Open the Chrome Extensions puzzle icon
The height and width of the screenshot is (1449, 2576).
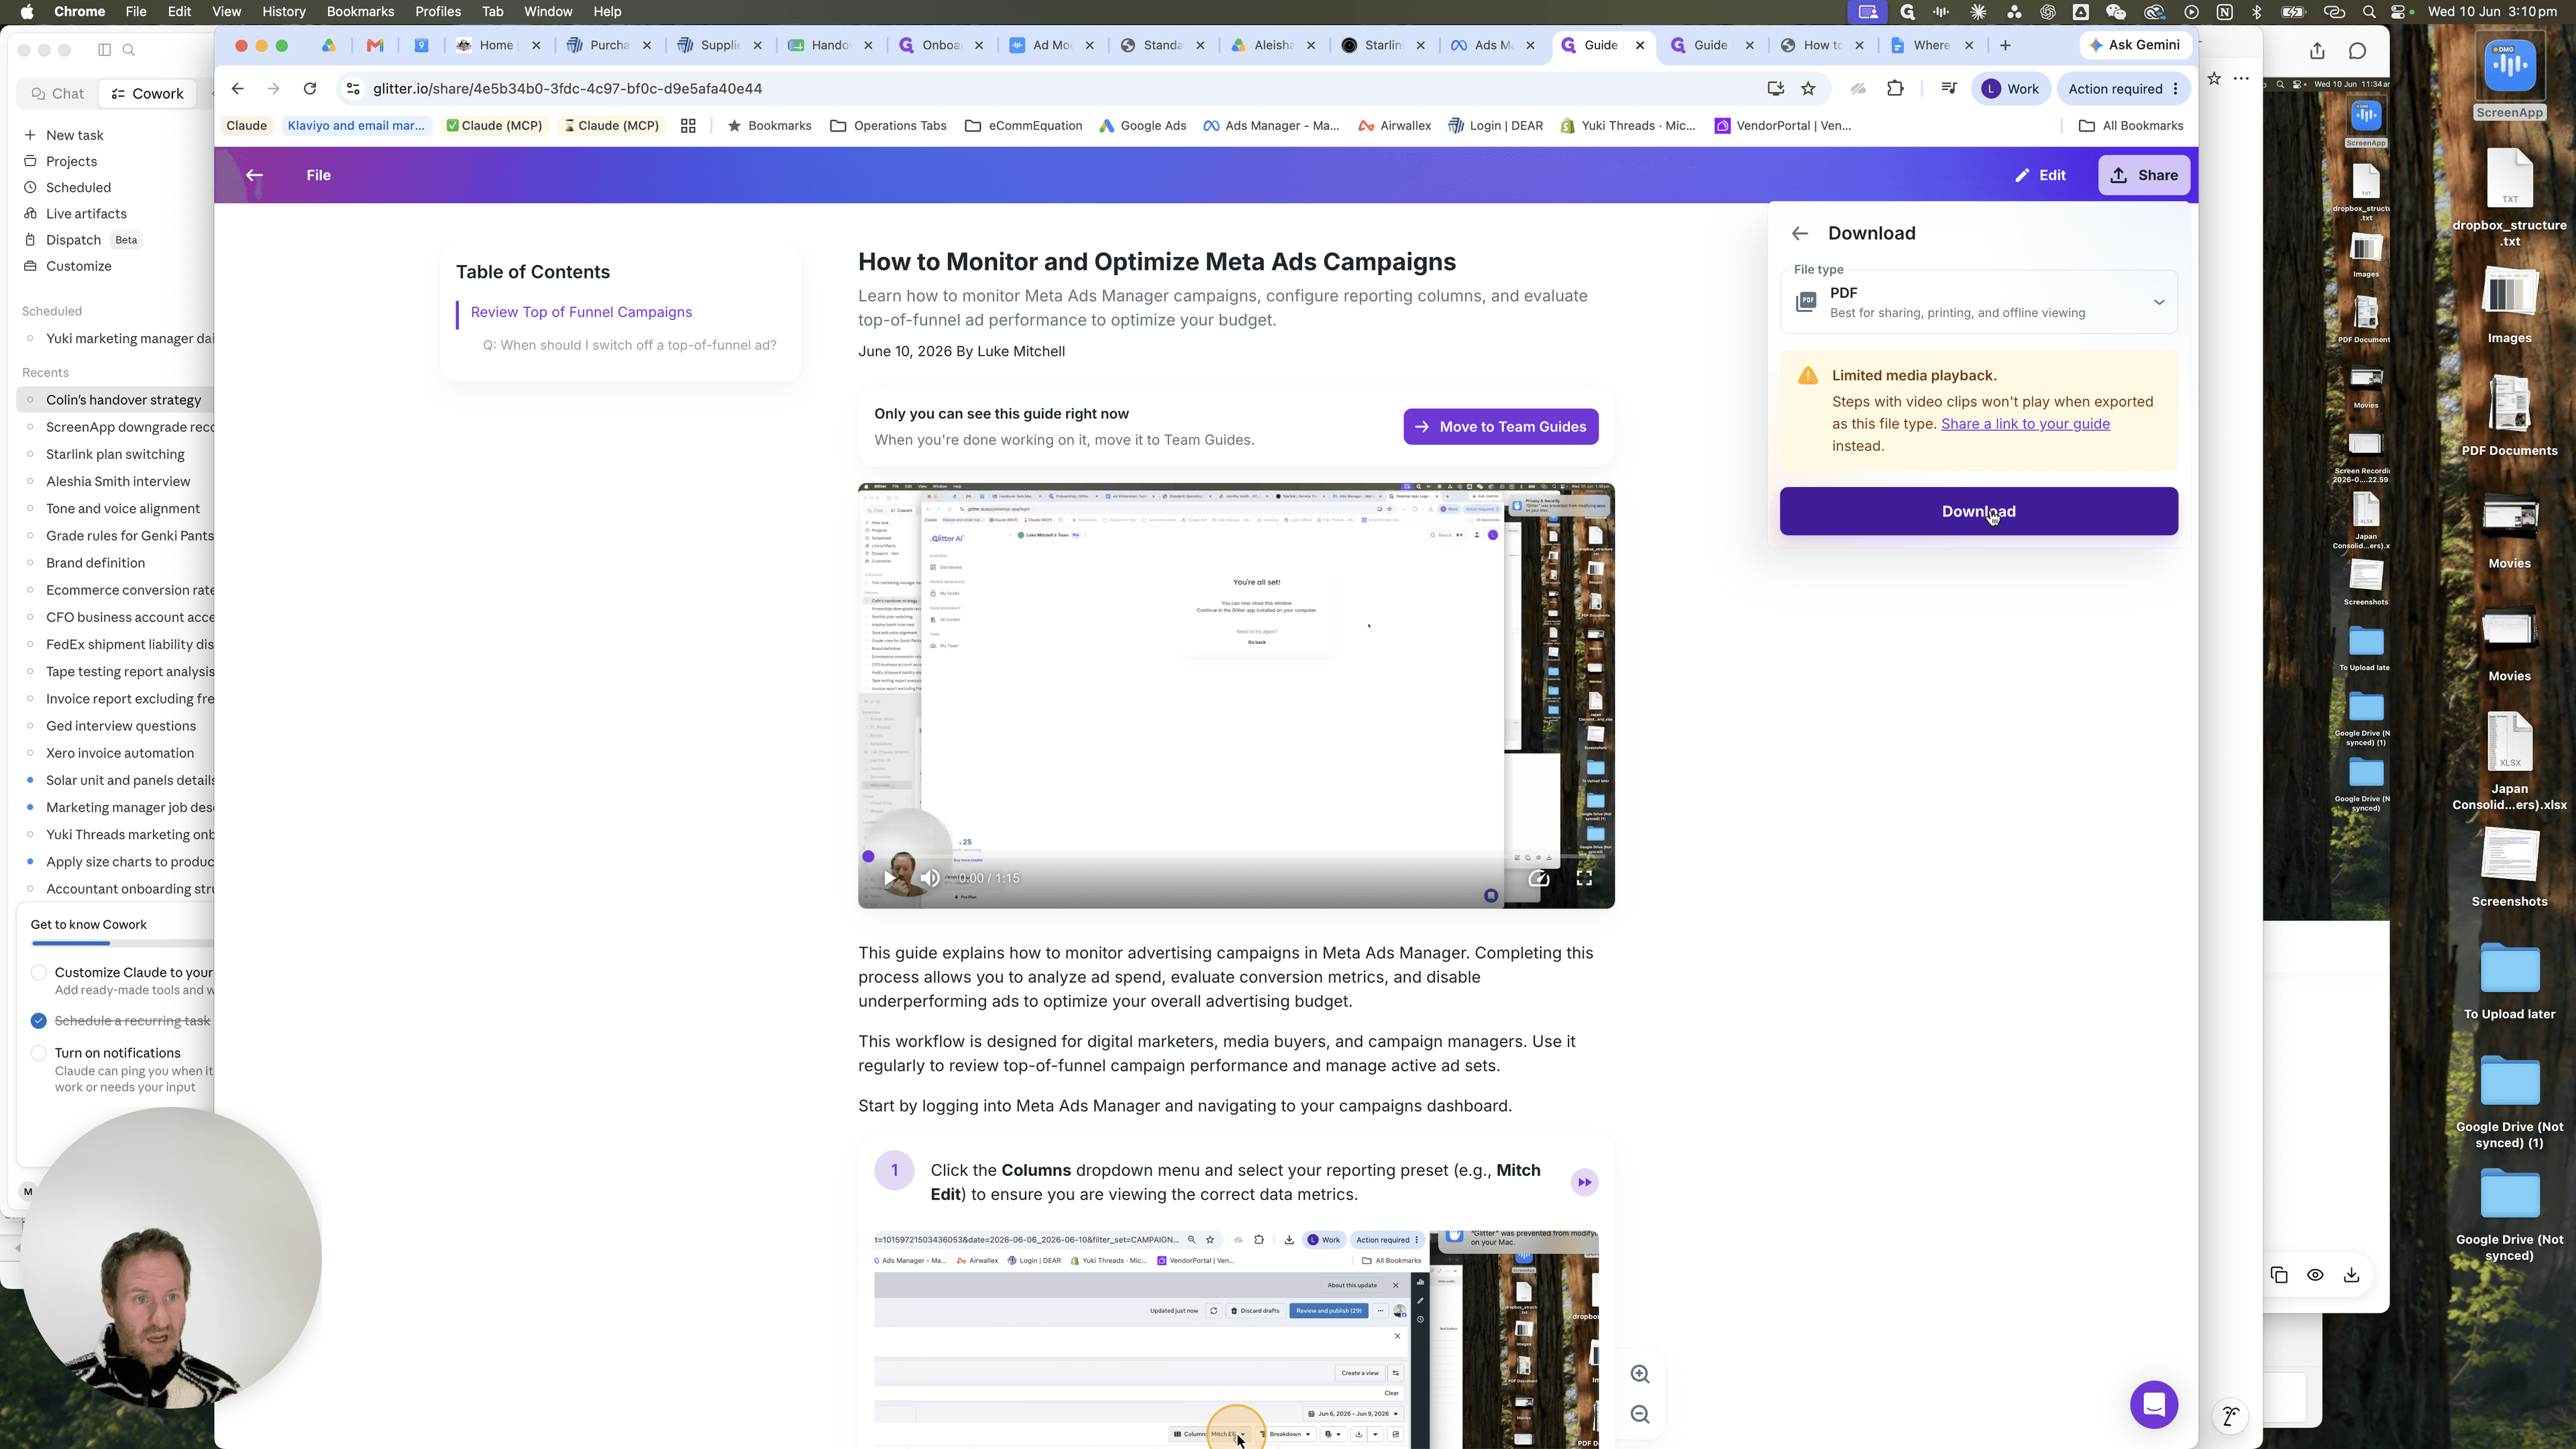(x=1895, y=89)
